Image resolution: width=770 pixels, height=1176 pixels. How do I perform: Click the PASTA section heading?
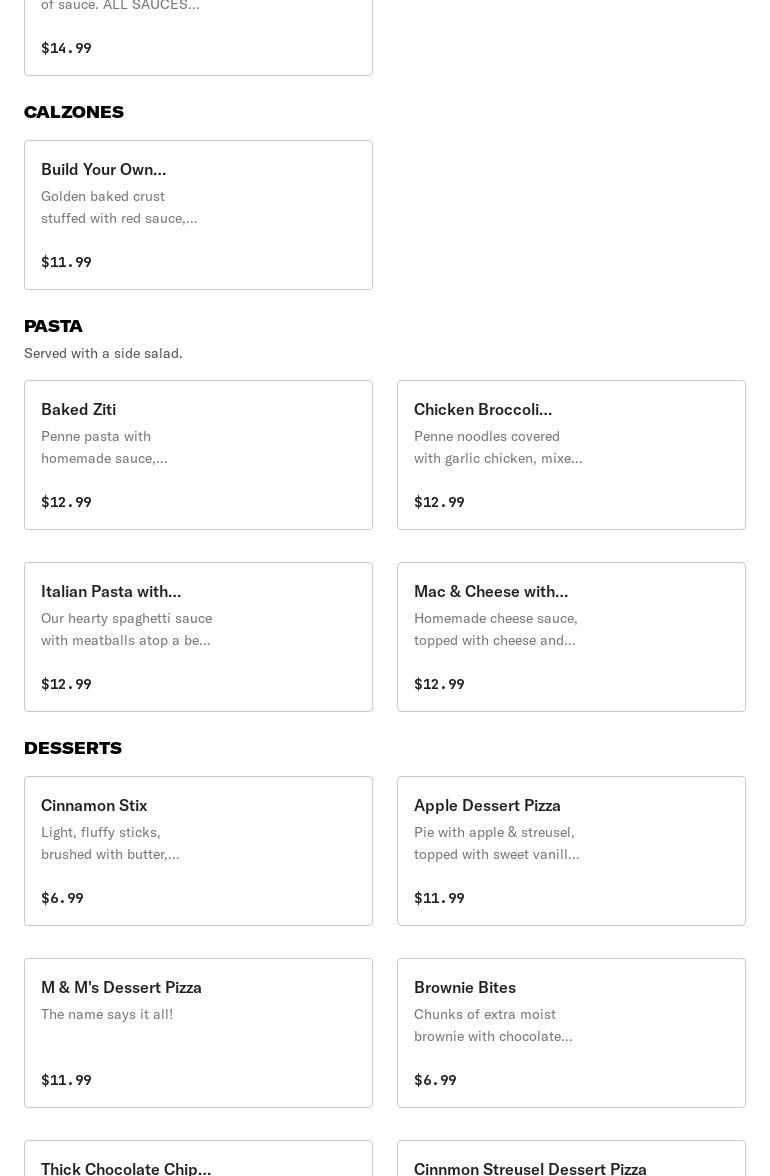[53, 326]
